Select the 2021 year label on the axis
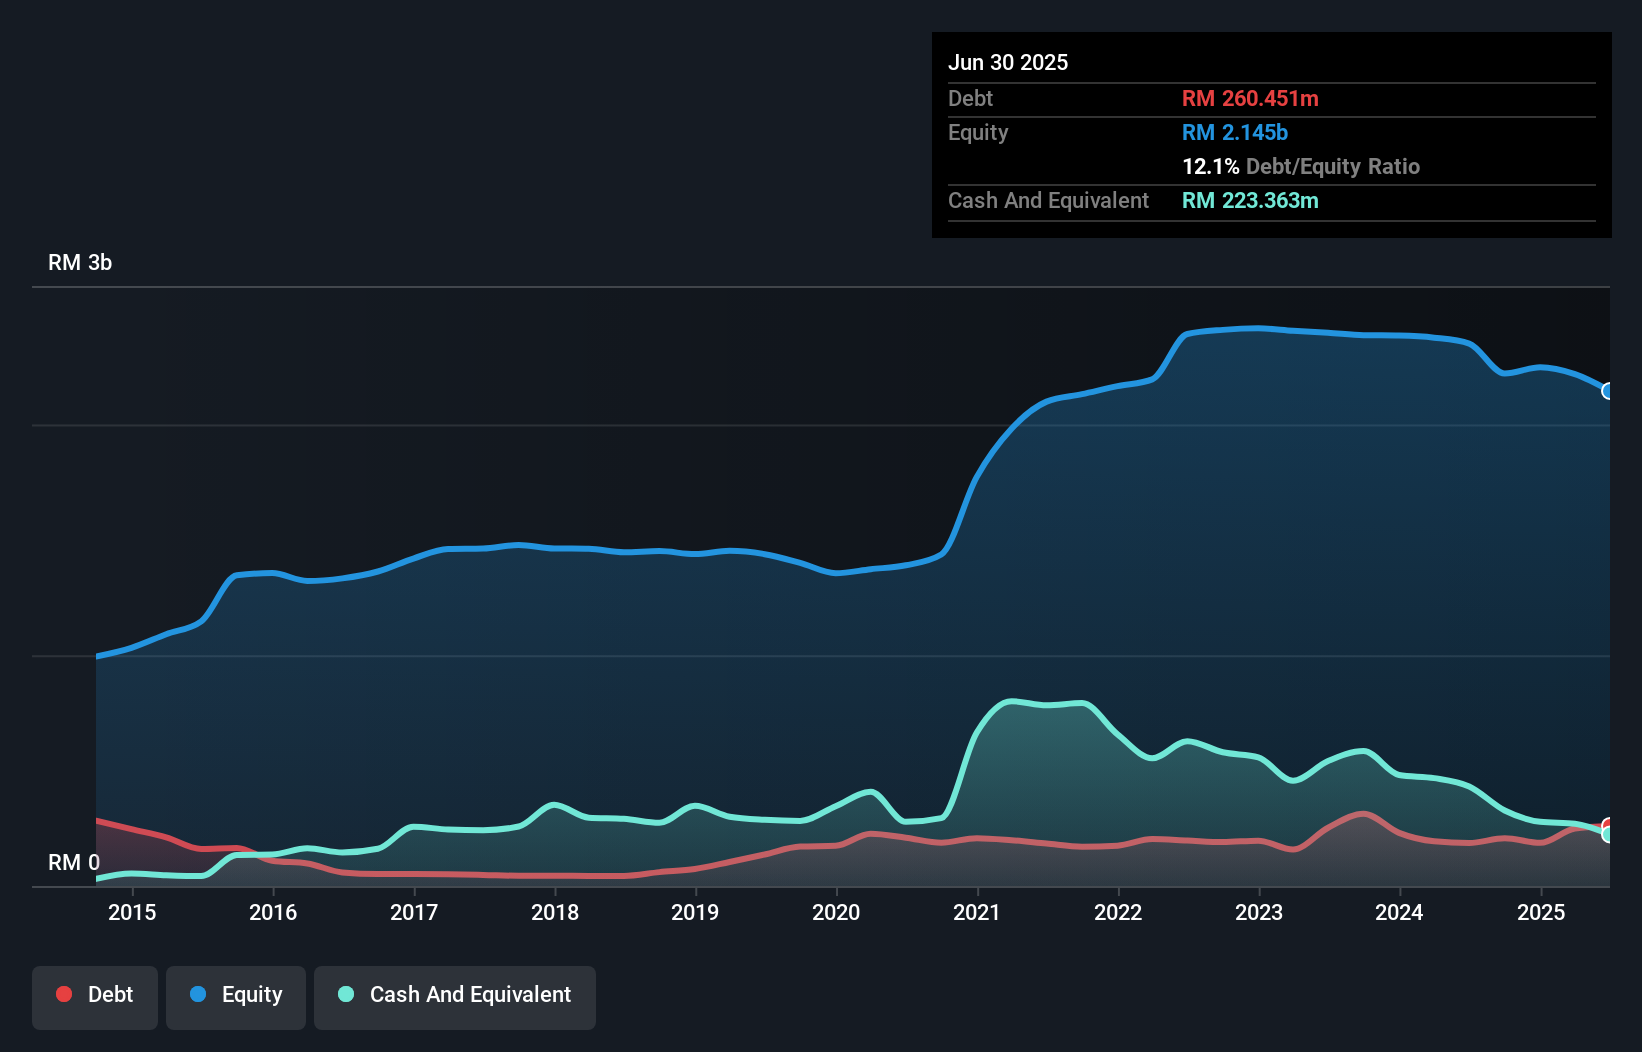Screen dimensions: 1642x1052 [x=979, y=912]
